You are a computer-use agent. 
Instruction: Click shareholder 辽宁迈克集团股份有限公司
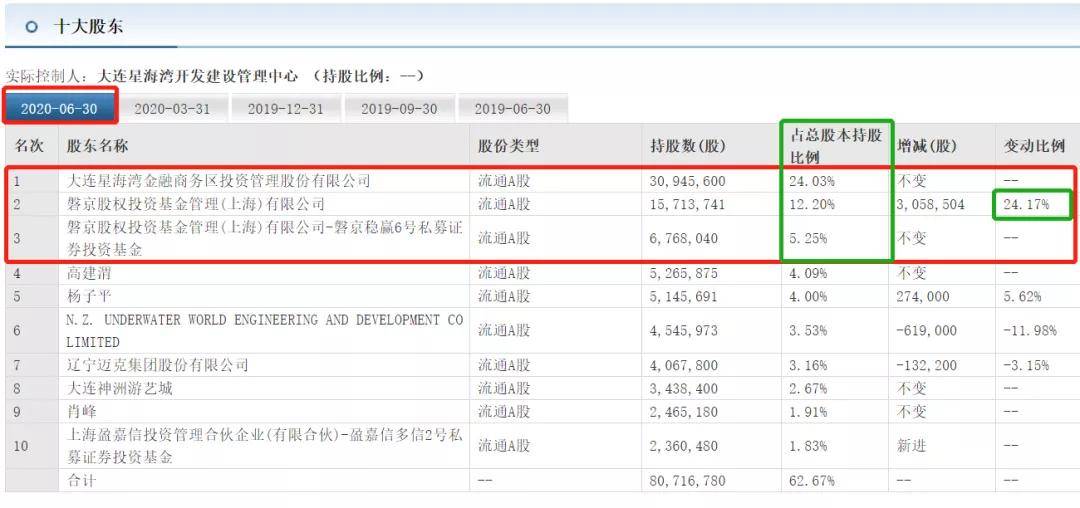pos(157,365)
